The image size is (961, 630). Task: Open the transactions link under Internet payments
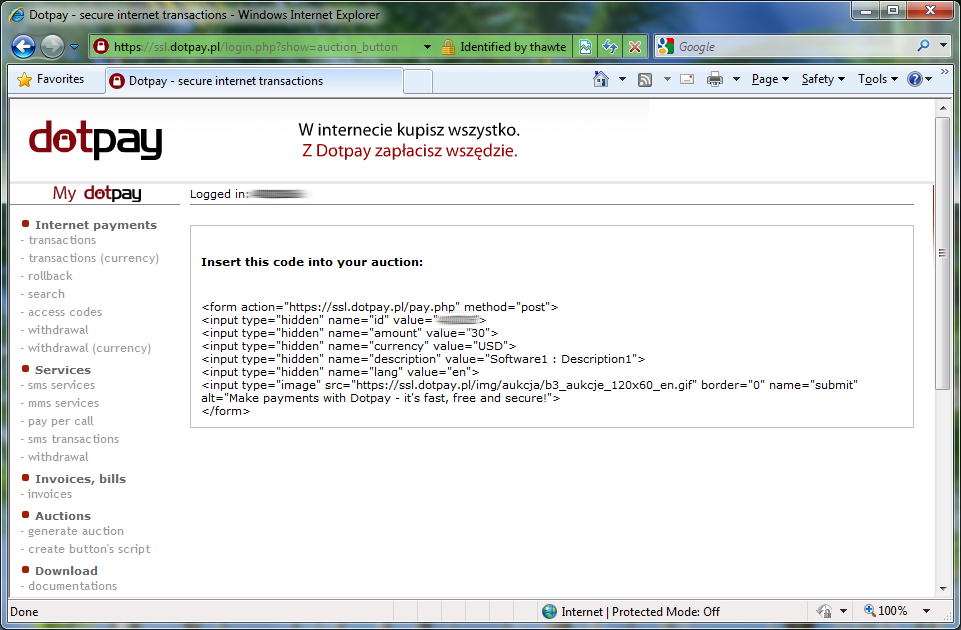tap(62, 240)
